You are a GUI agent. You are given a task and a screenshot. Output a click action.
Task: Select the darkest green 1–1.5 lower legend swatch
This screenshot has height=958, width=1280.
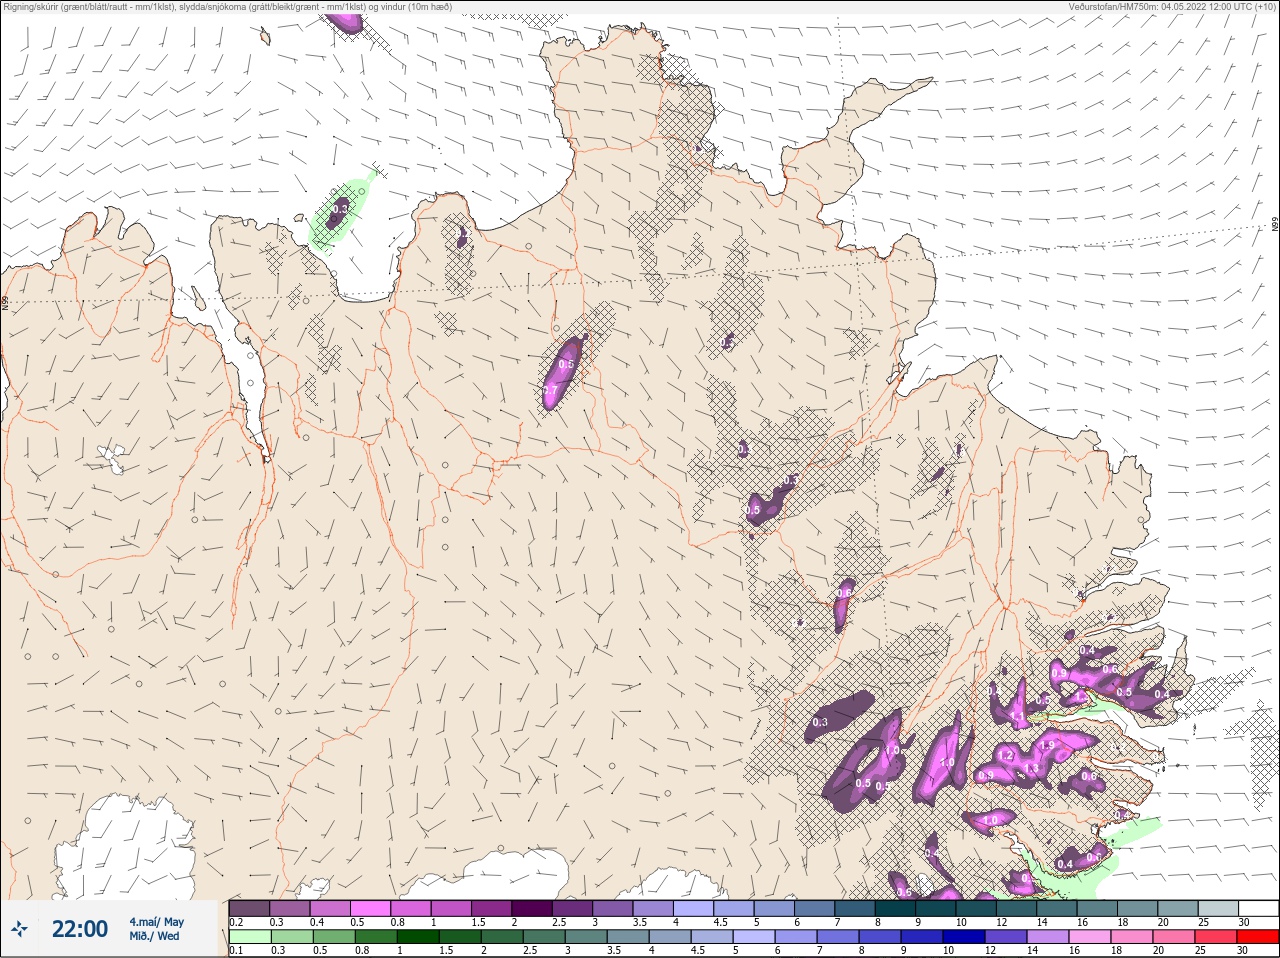point(418,937)
